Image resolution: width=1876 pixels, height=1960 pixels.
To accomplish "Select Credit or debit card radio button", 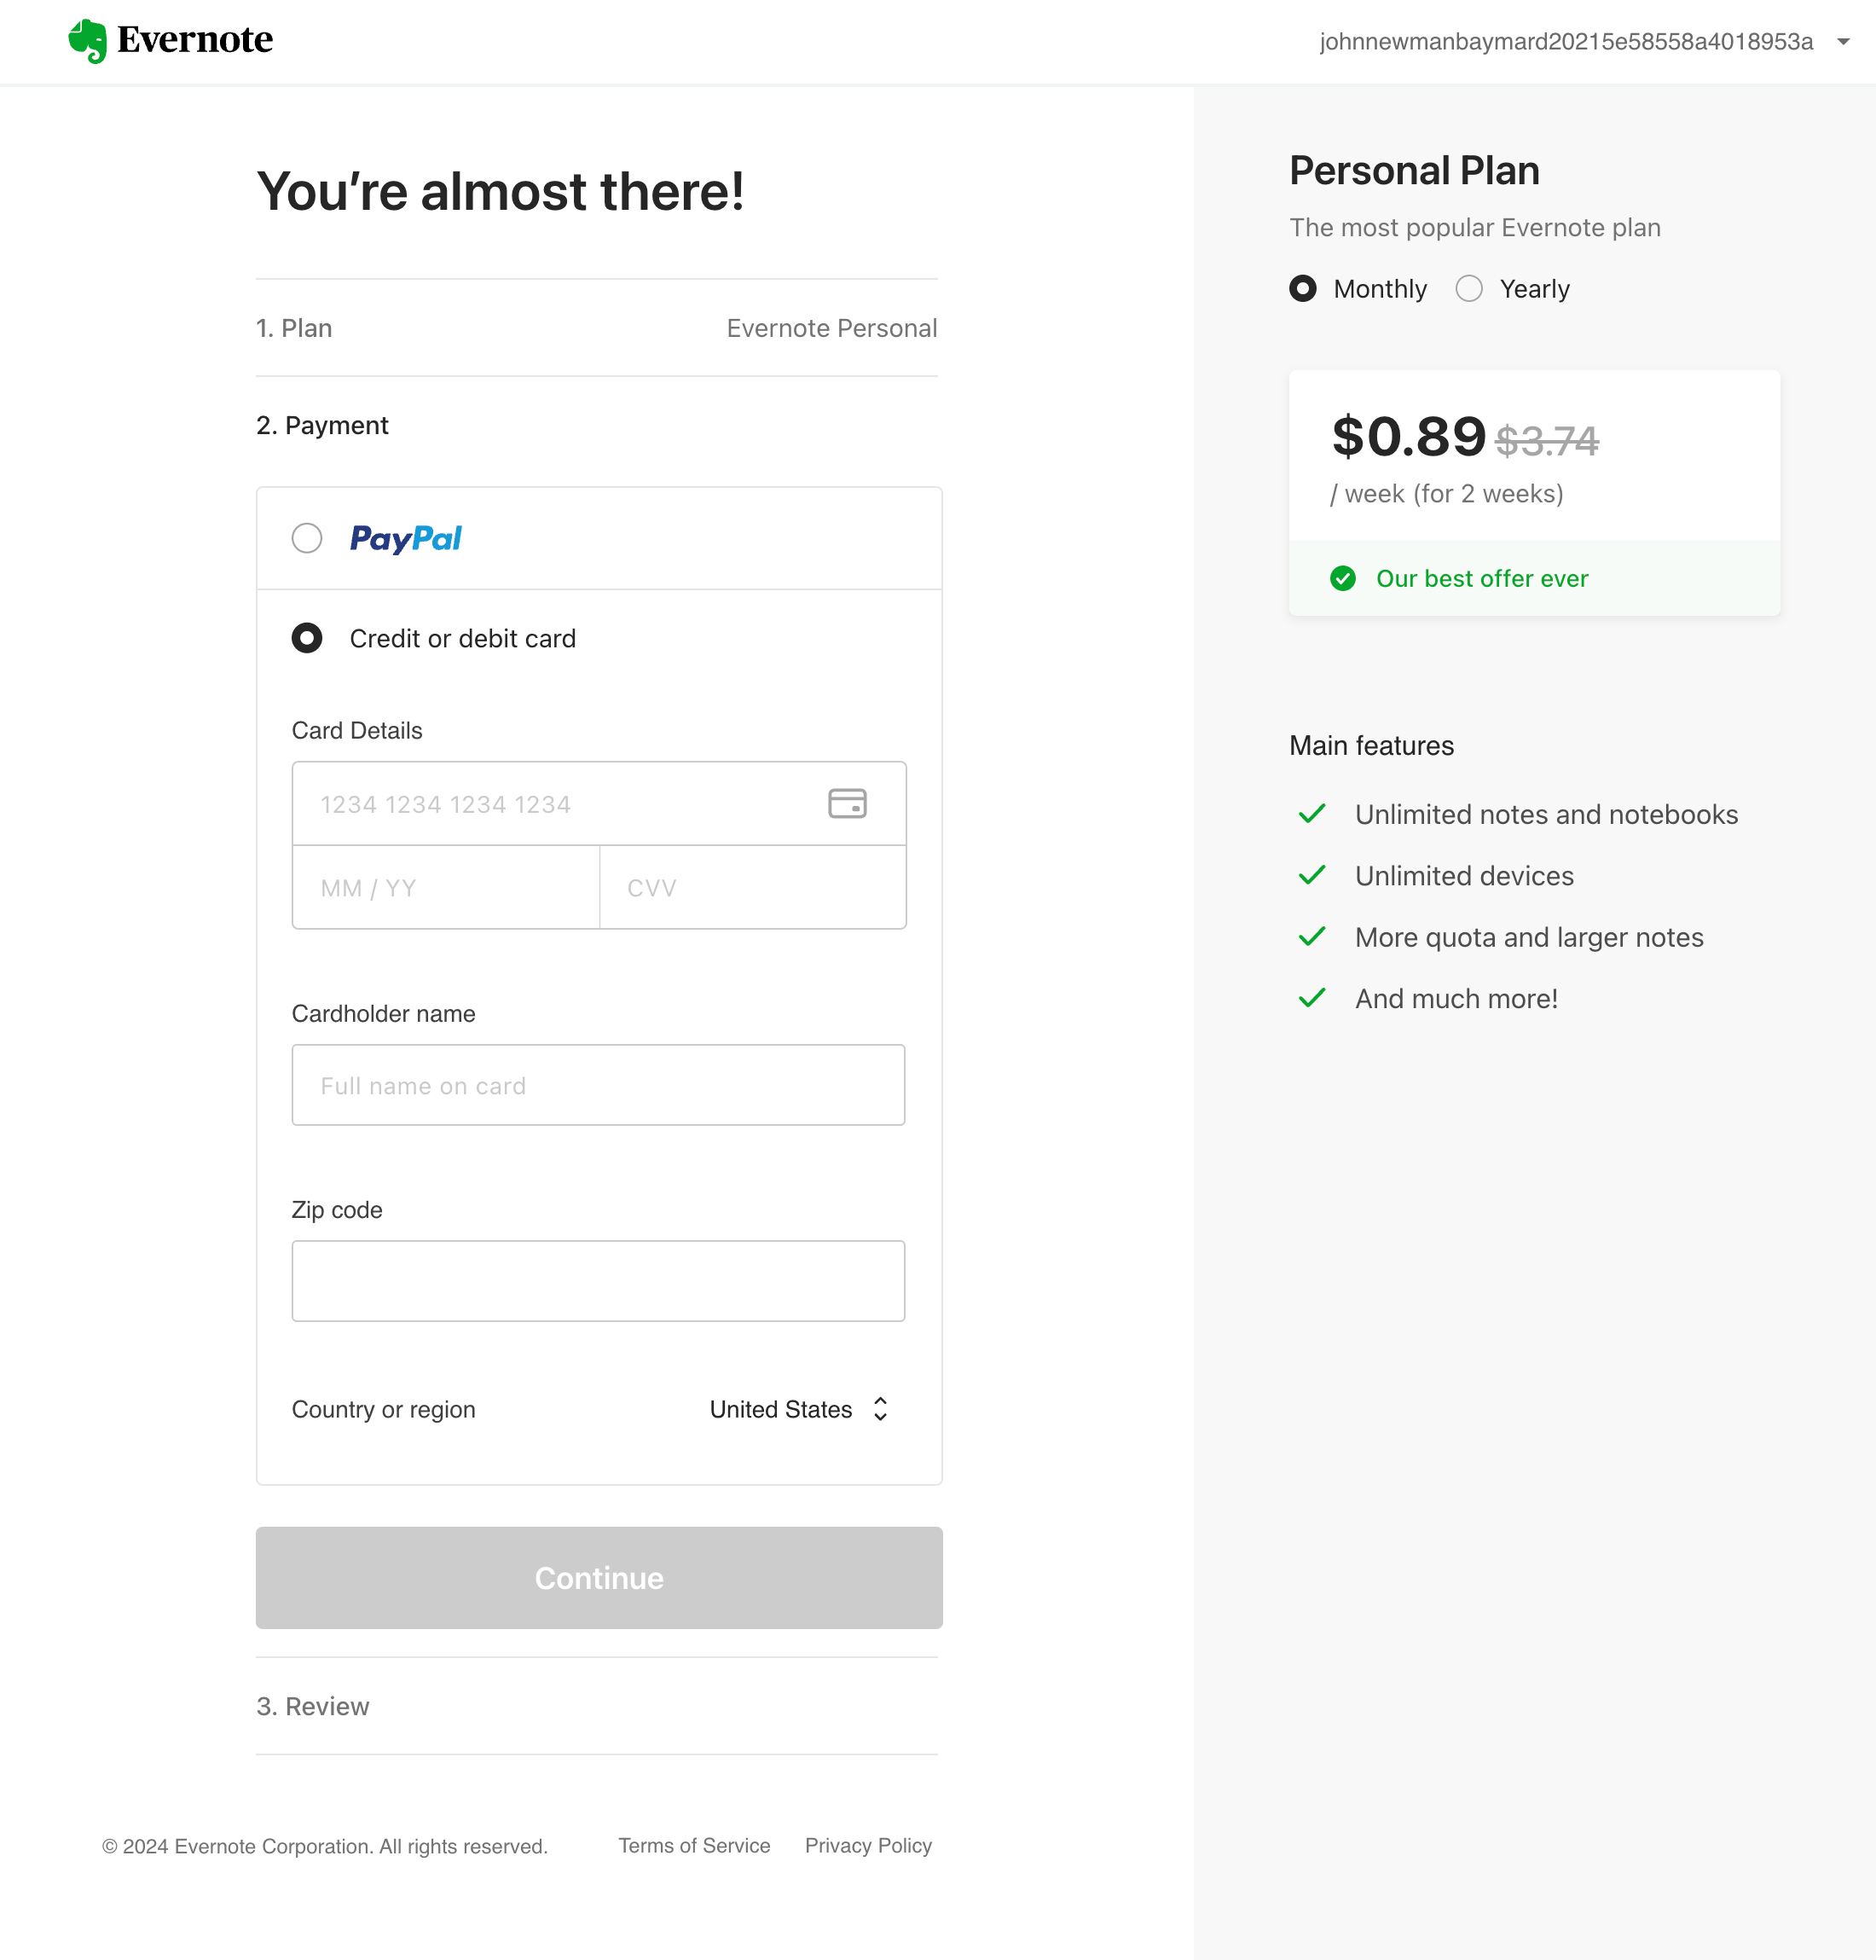I will tap(307, 638).
